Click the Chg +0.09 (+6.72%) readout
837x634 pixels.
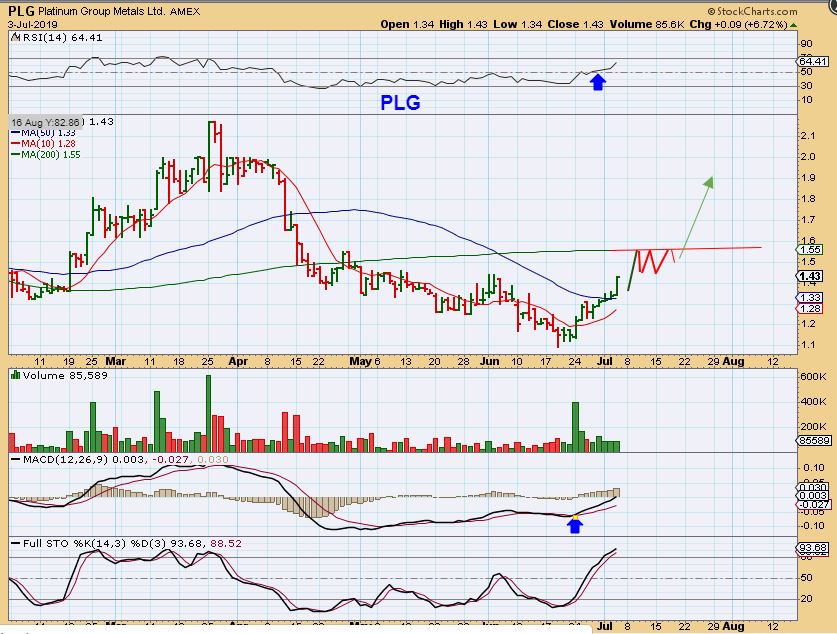739,25
